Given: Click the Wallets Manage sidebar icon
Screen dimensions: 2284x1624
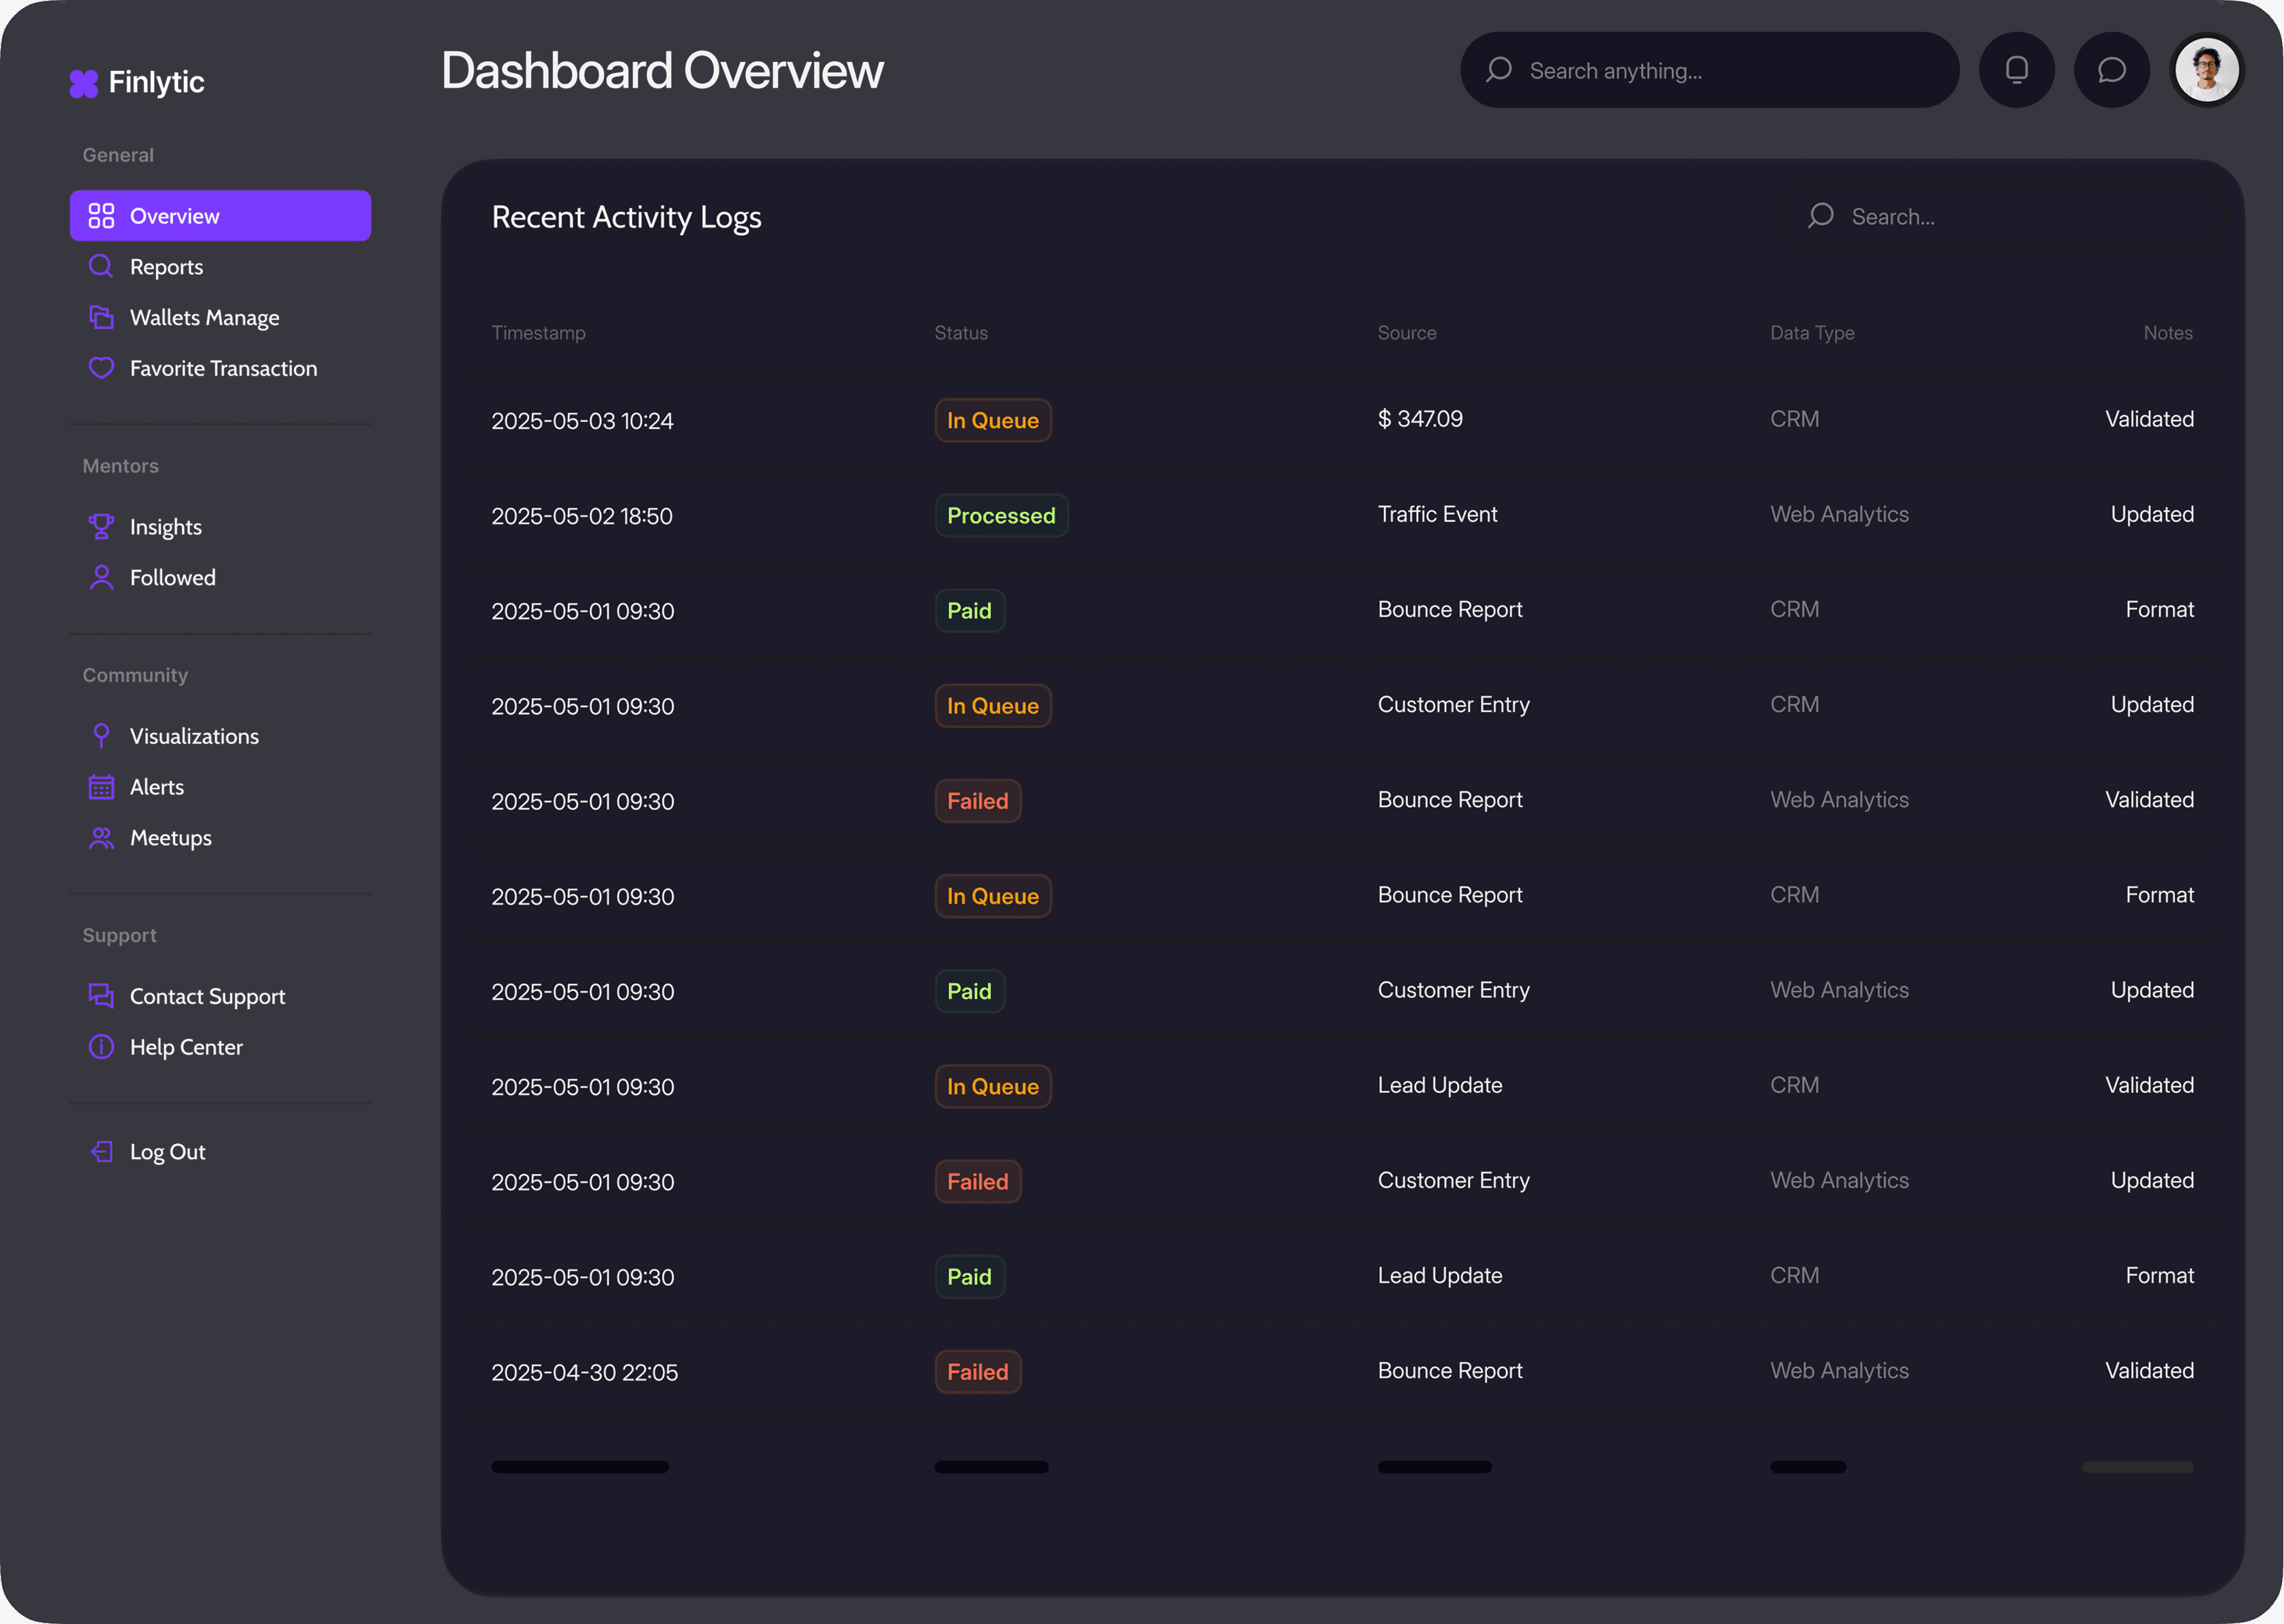Looking at the screenshot, I should point(101,317).
